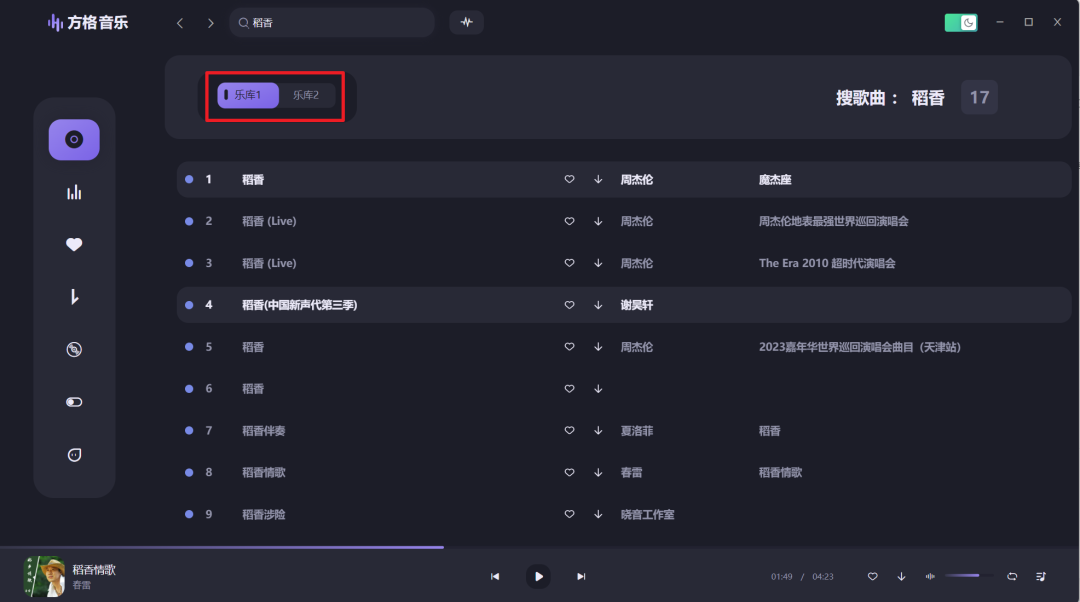Image resolution: width=1080 pixels, height=602 pixels.
Task: Open artist 晓音工作室
Action: 647,515
